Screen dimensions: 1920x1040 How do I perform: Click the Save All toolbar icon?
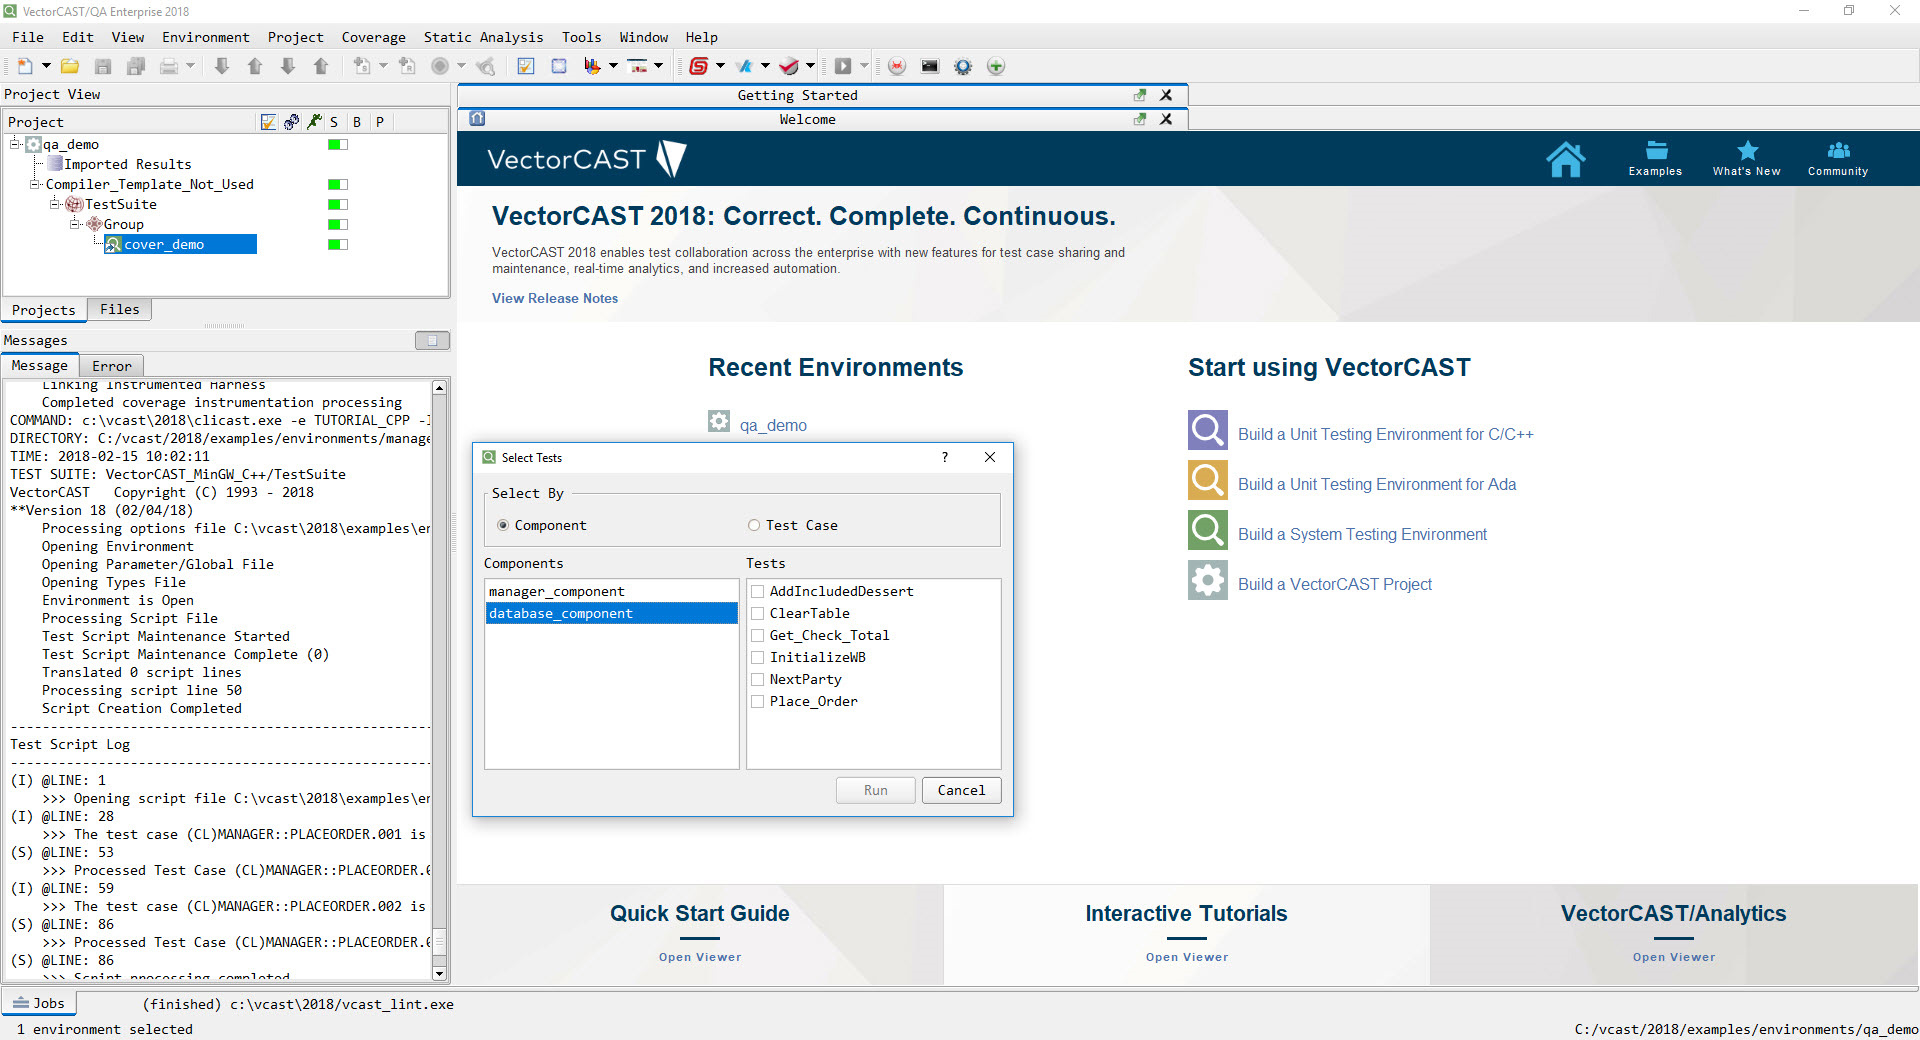[136, 66]
